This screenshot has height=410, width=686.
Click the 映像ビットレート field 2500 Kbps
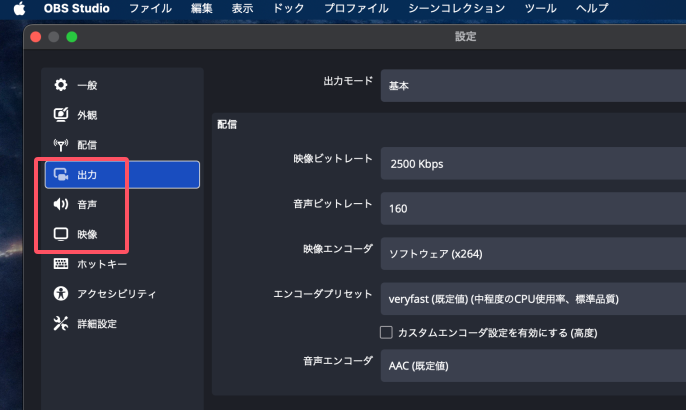coord(533,164)
